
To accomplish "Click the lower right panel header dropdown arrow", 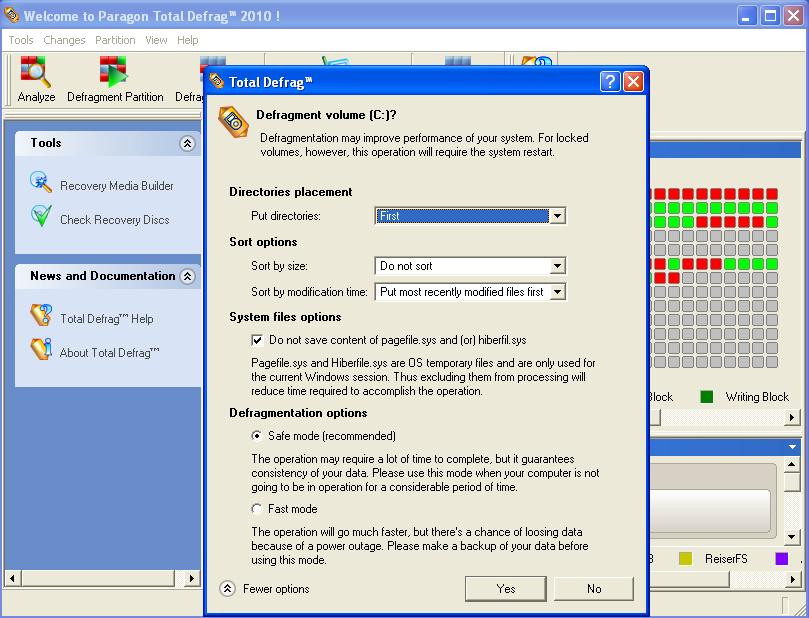I will point(792,447).
